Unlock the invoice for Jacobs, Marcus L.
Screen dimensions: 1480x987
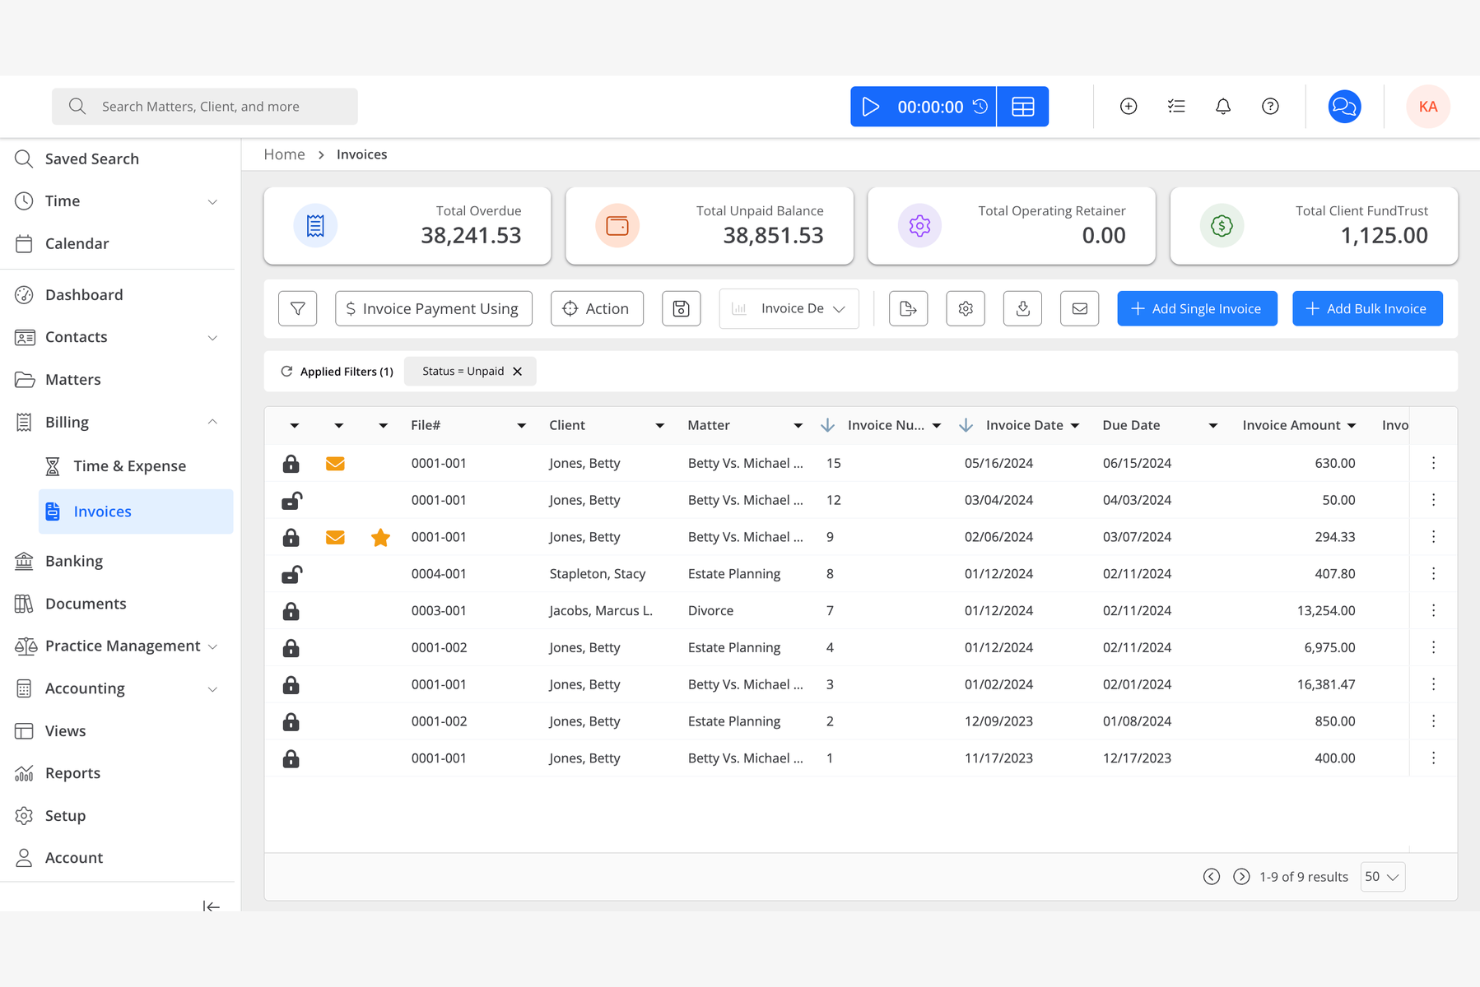(291, 610)
